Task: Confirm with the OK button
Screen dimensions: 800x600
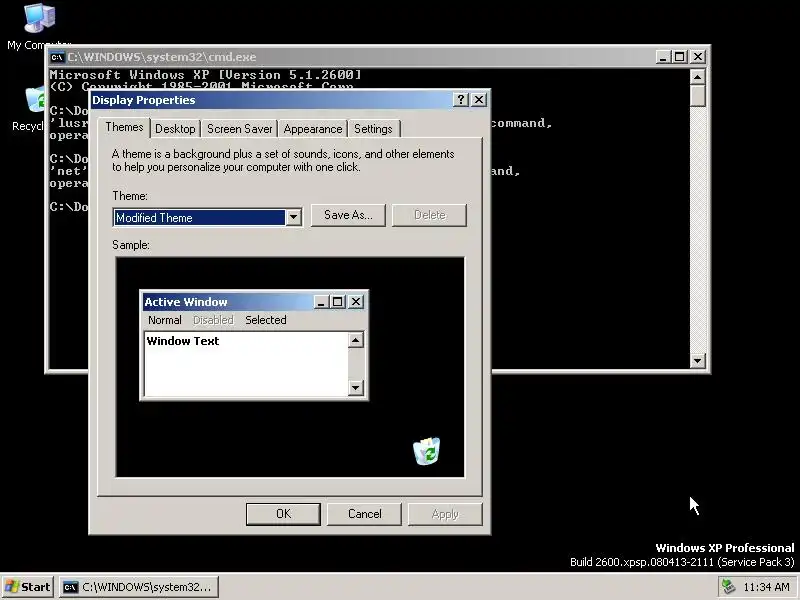Action: 283,514
